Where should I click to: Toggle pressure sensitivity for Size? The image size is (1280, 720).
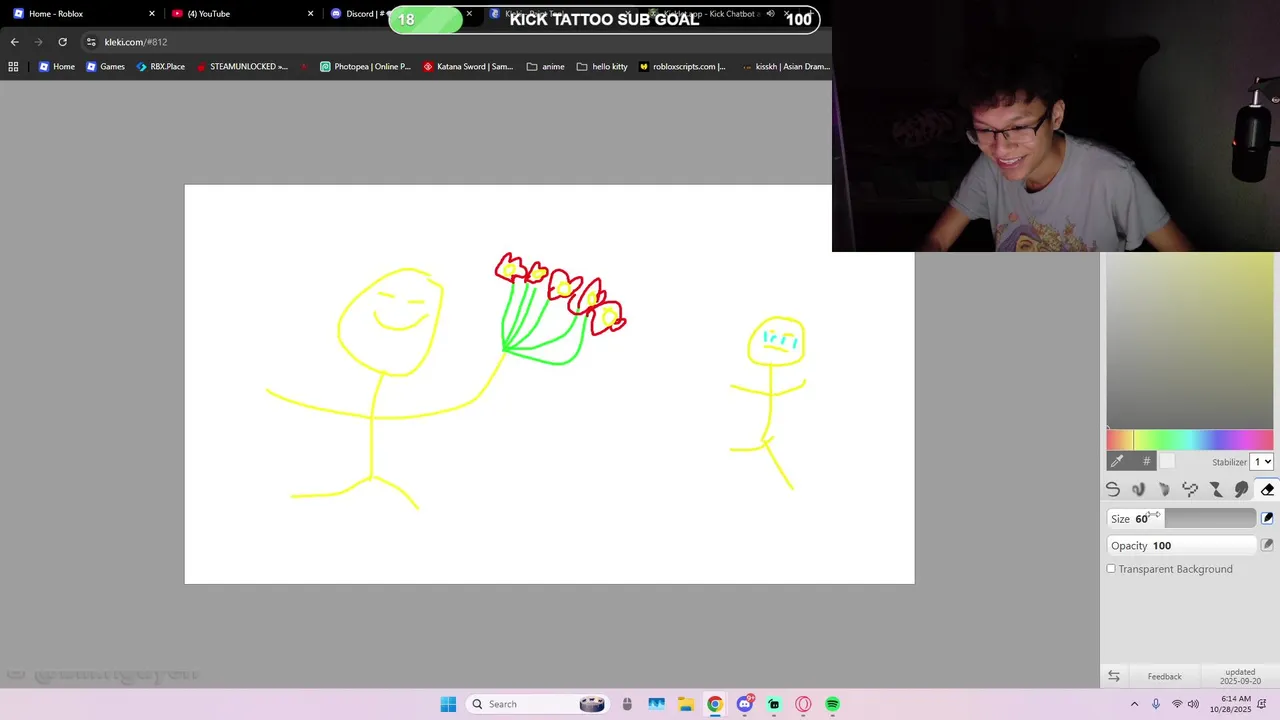[x=1267, y=518]
